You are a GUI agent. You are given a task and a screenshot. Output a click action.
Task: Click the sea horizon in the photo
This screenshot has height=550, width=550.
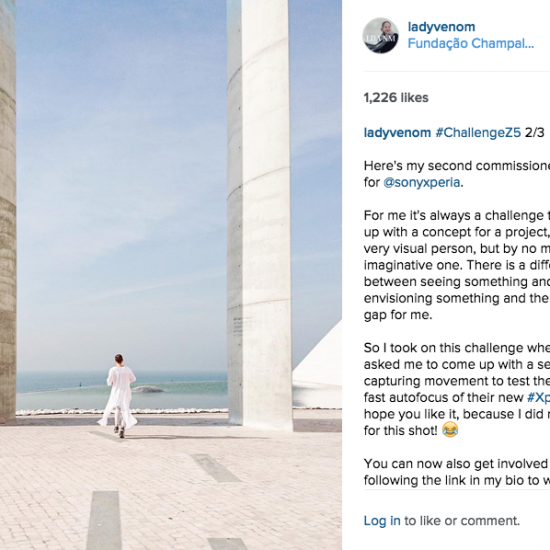(x=122, y=373)
